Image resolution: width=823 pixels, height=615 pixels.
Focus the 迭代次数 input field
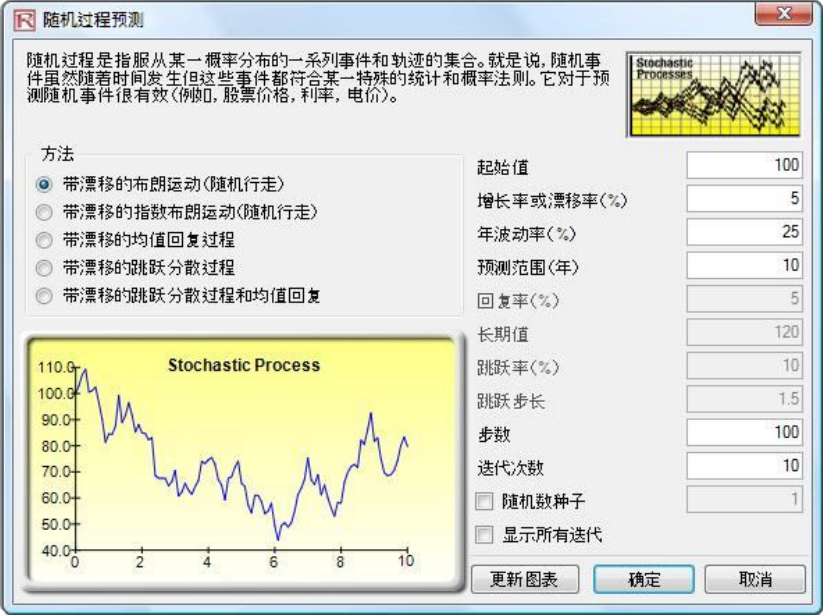point(744,465)
